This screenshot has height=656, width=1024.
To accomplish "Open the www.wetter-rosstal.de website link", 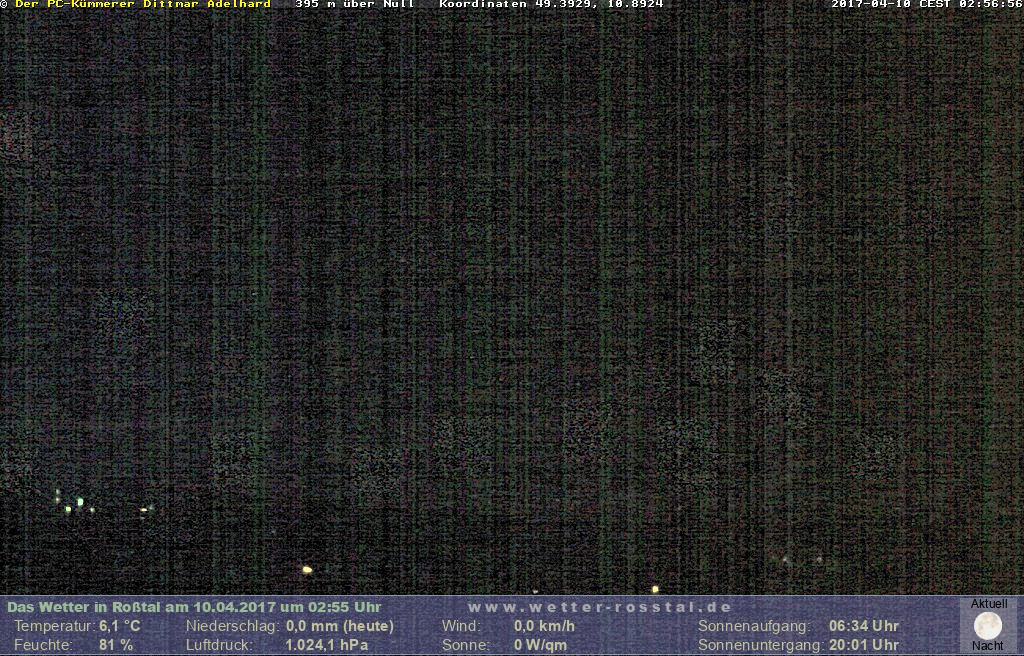I will [x=600, y=607].
